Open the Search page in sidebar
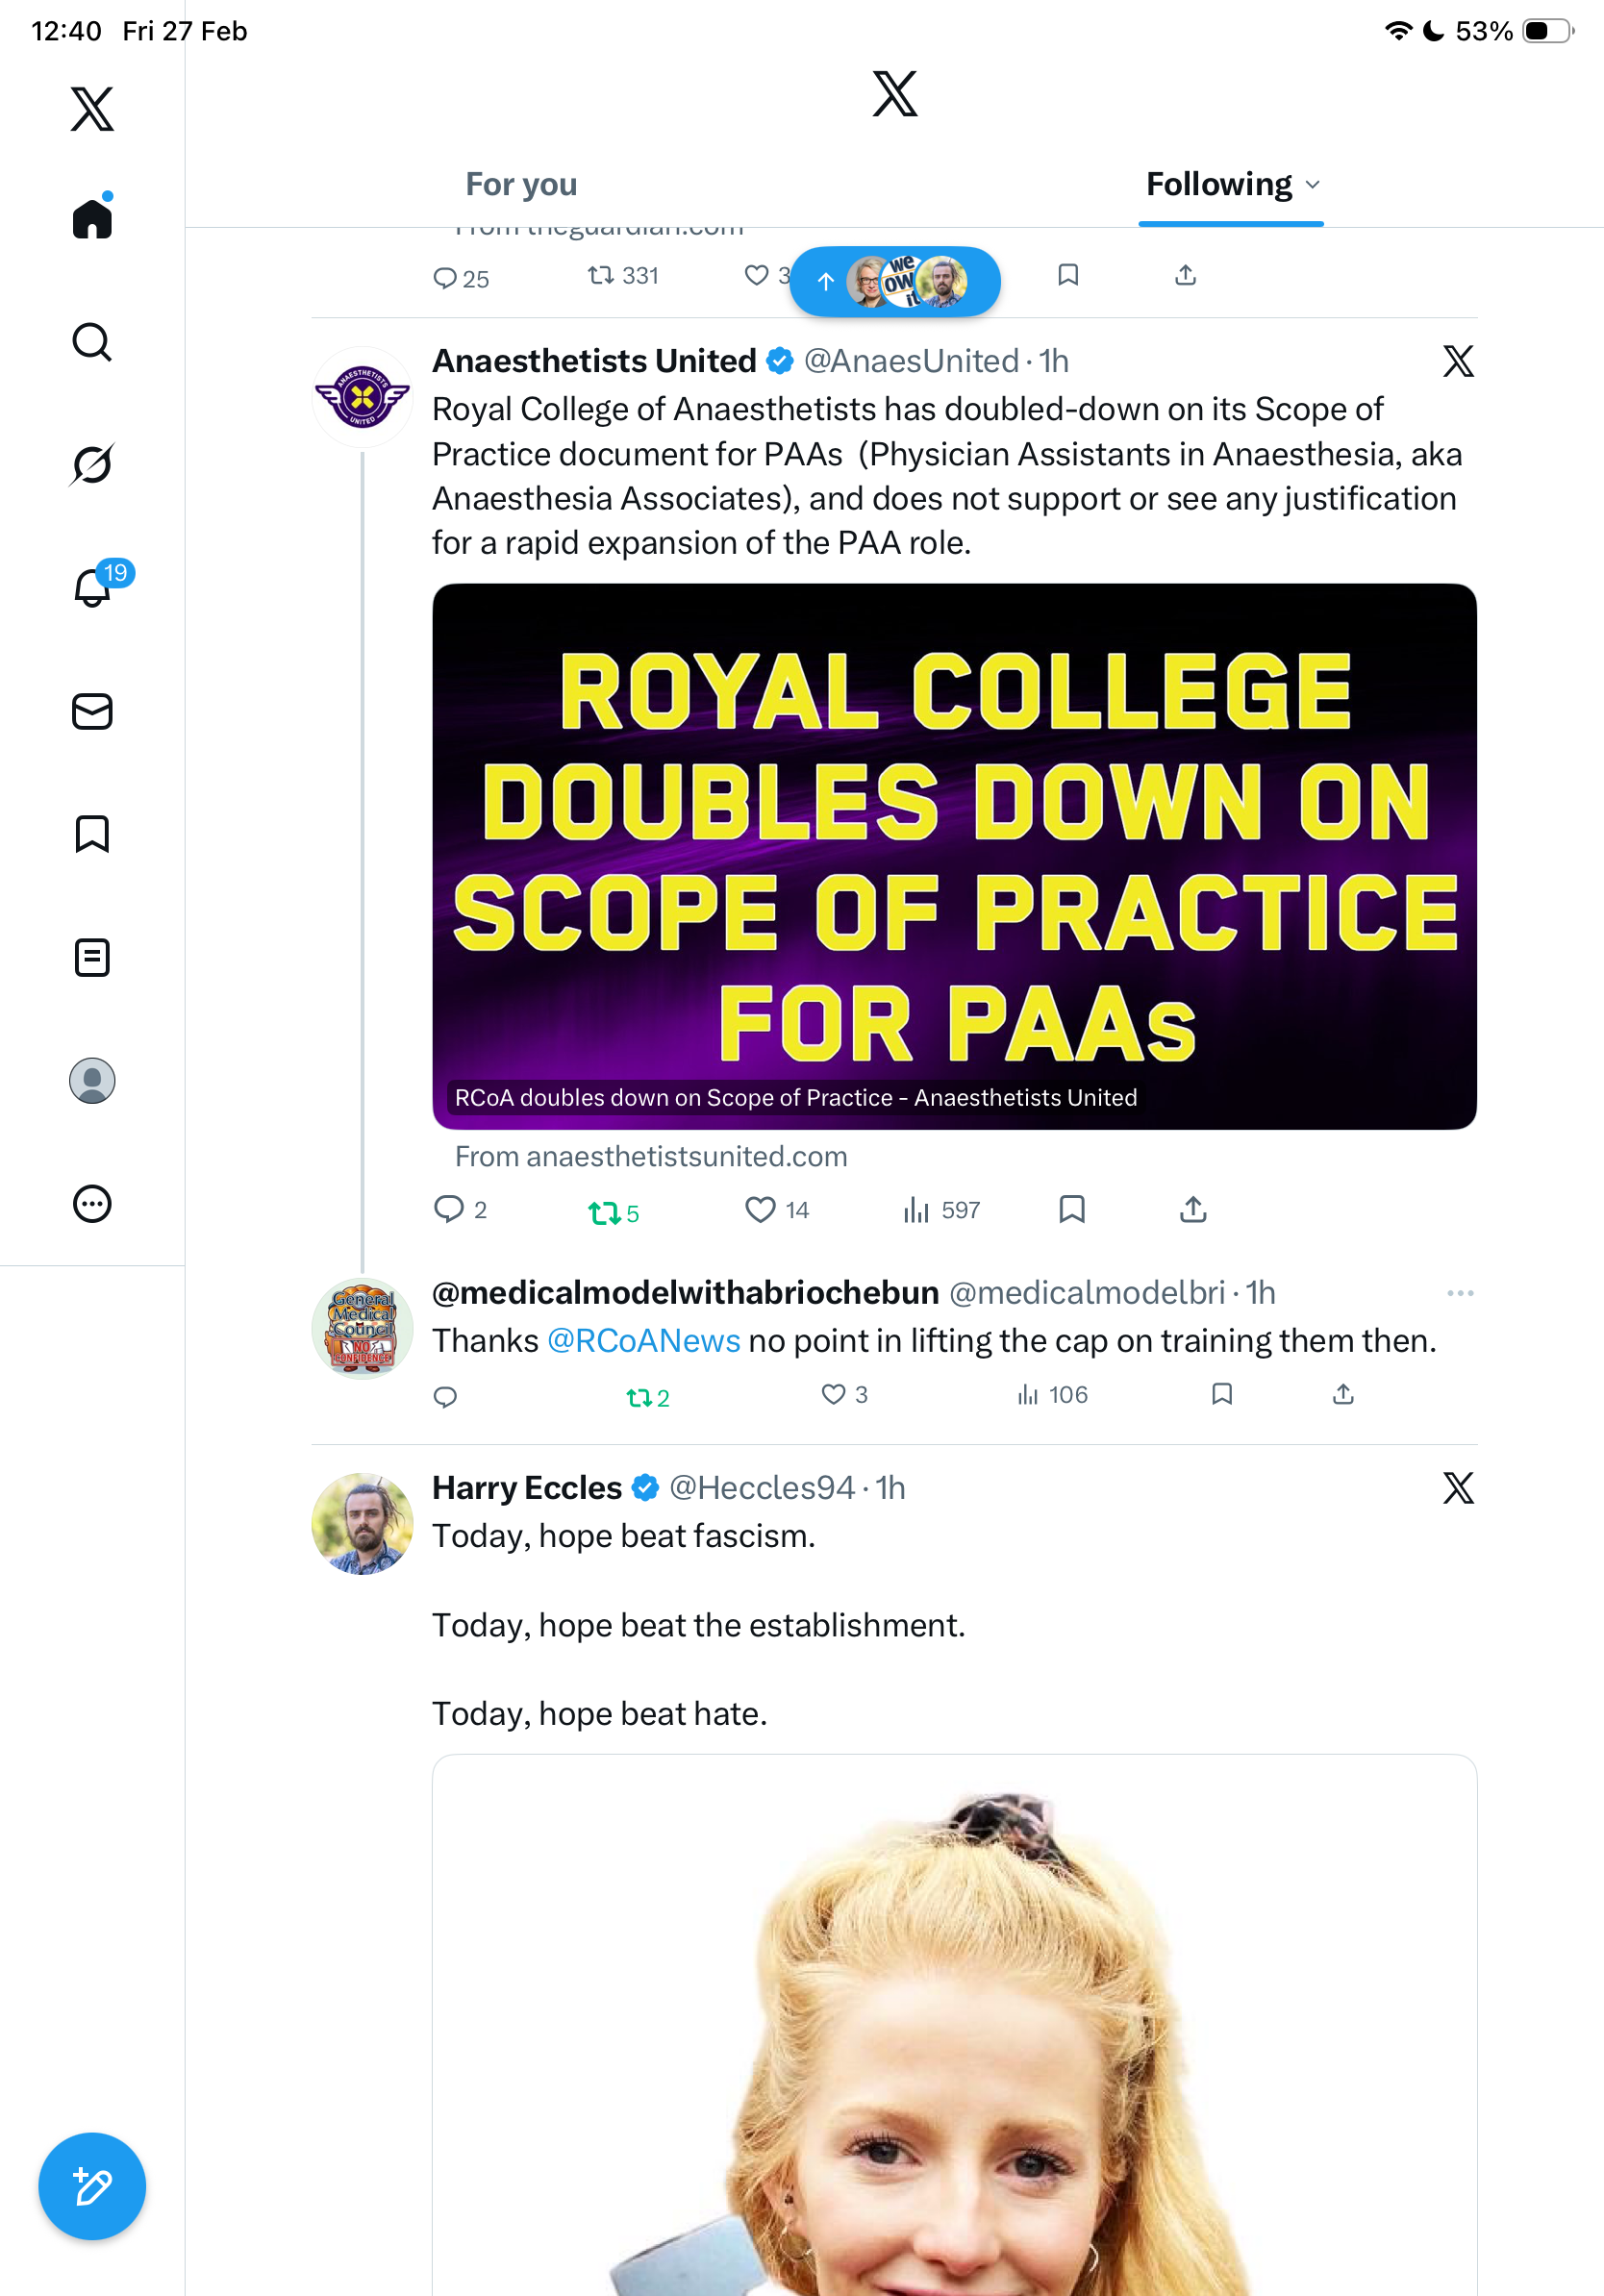 (x=92, y=342)
